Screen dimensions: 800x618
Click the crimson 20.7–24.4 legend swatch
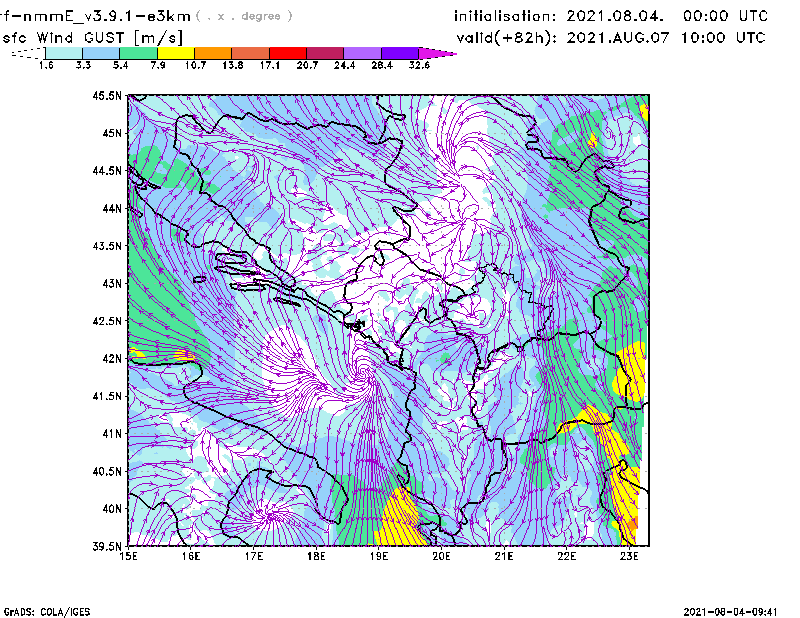click(325, 53)
